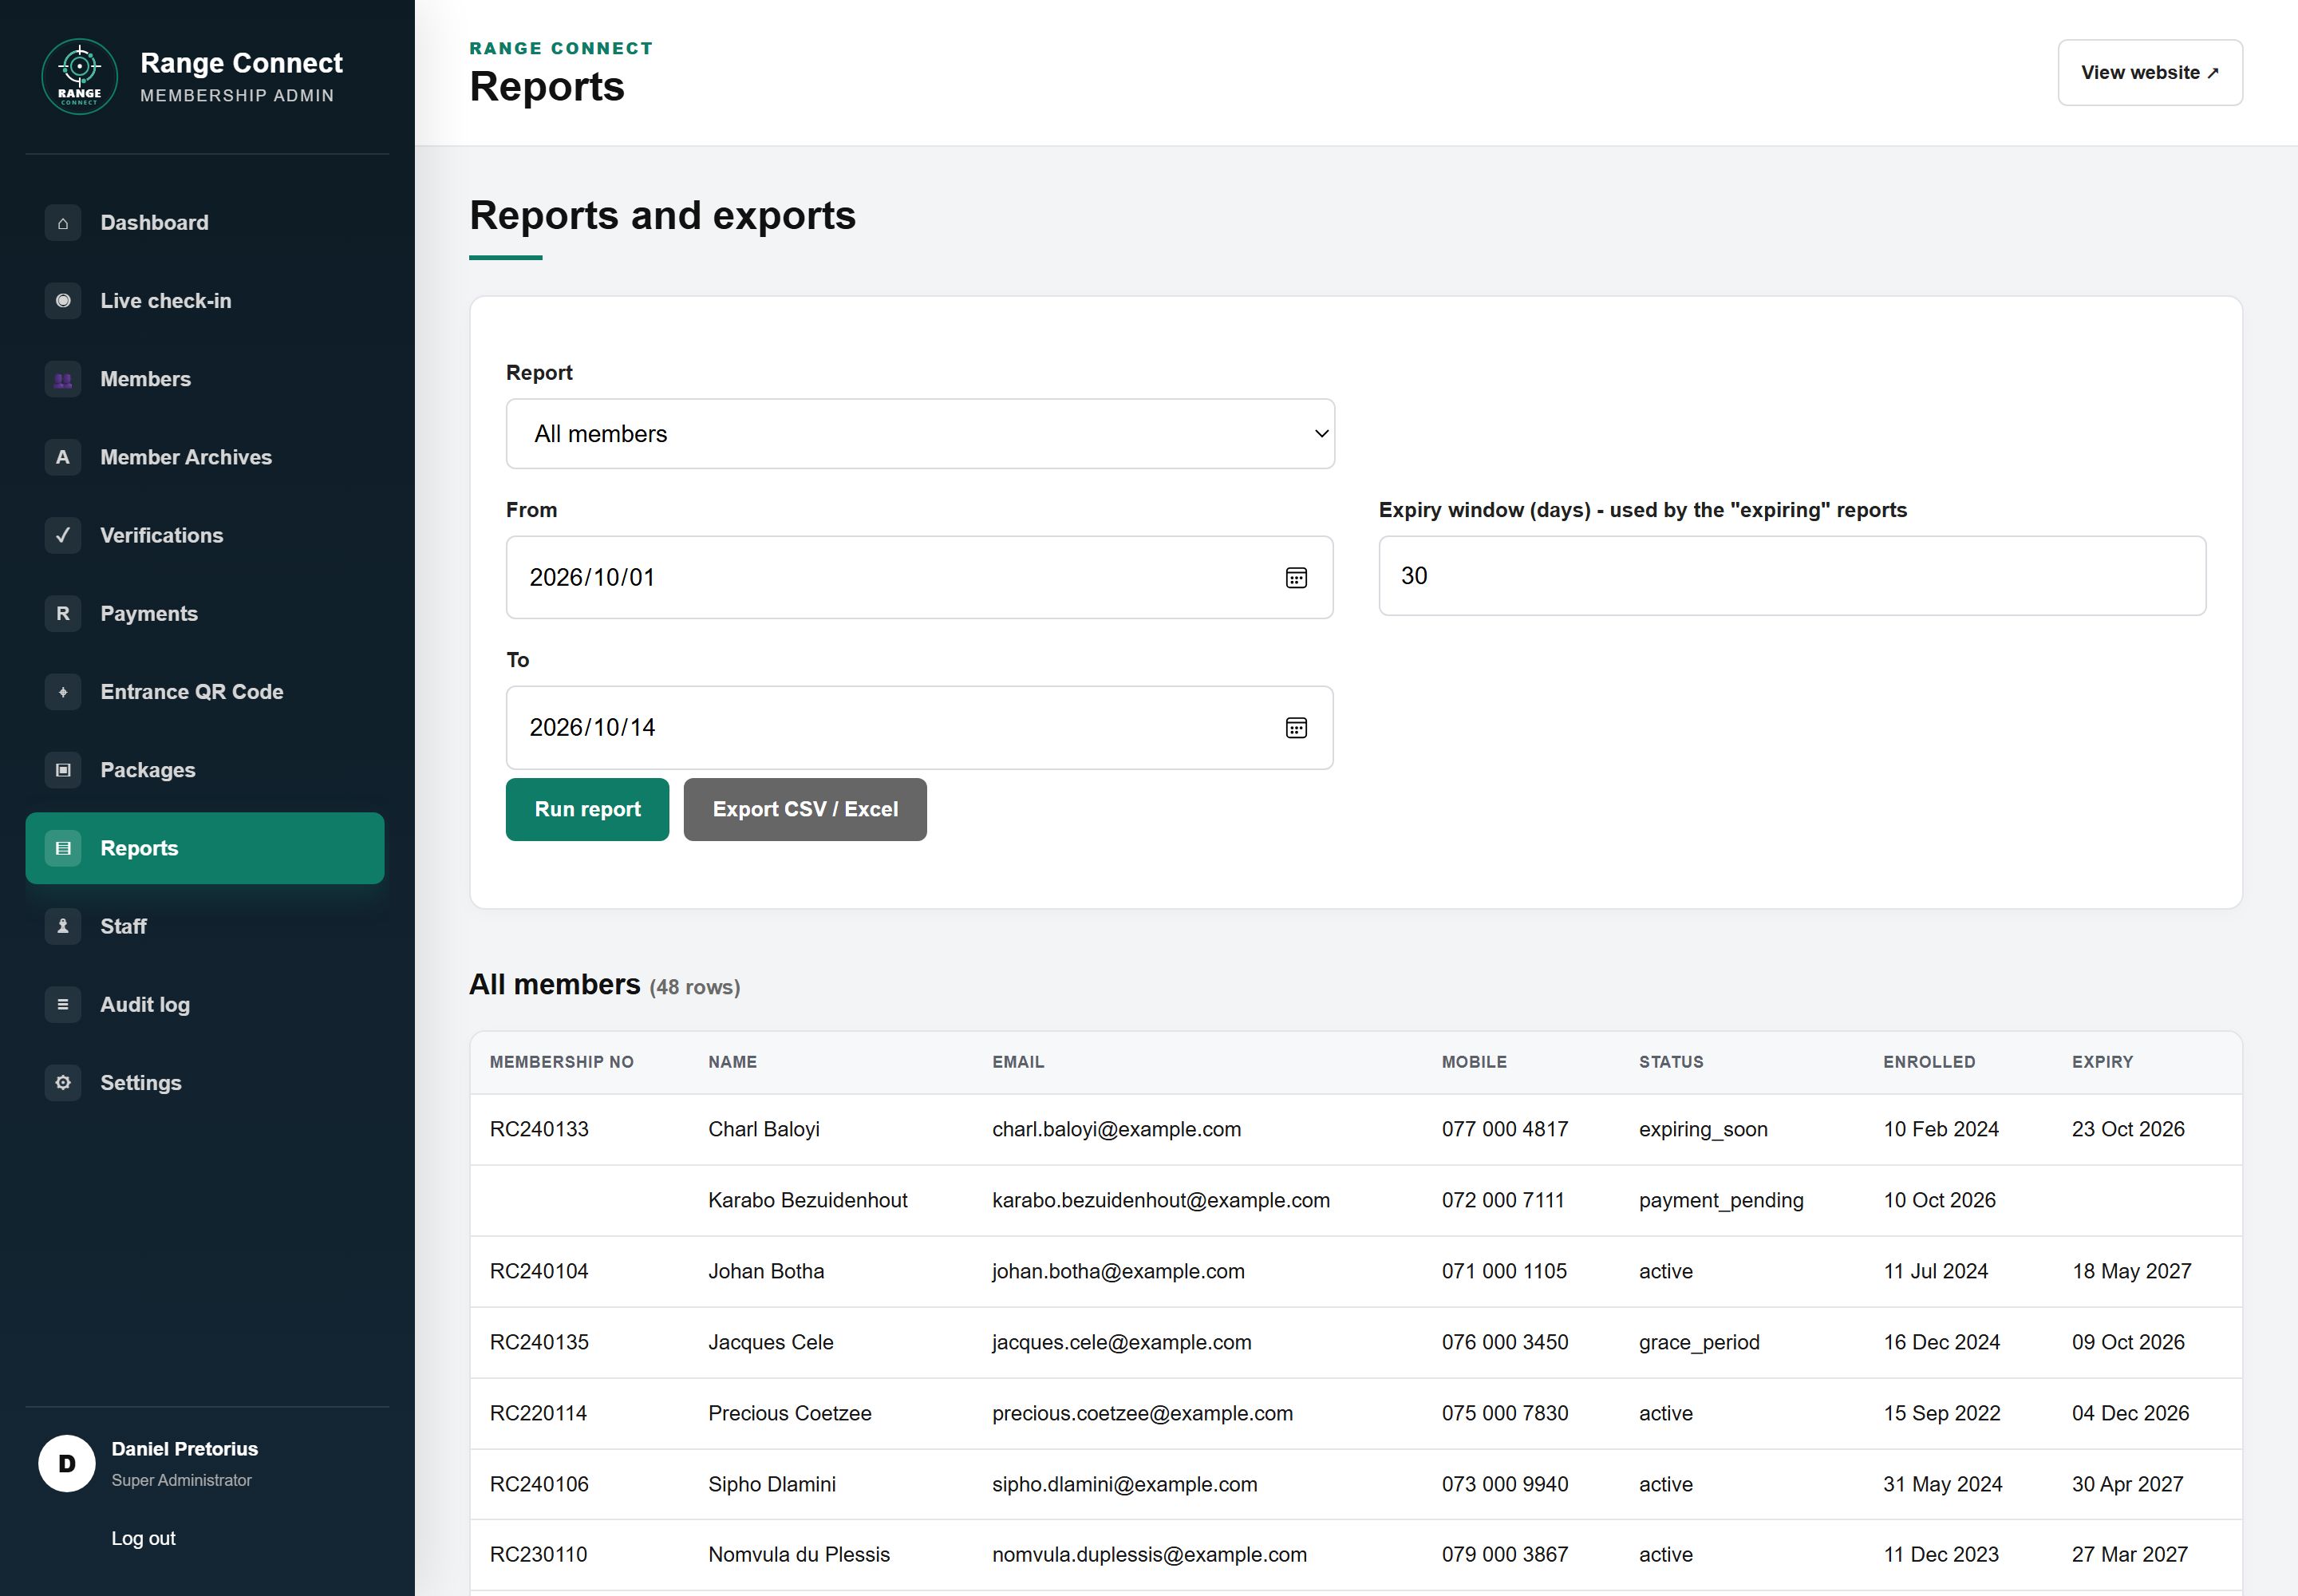Open the Report type dropdown
Image resolution: width=2298 pixels, height=1596 pixels.
pyautogui.click(x=920, y=434)
